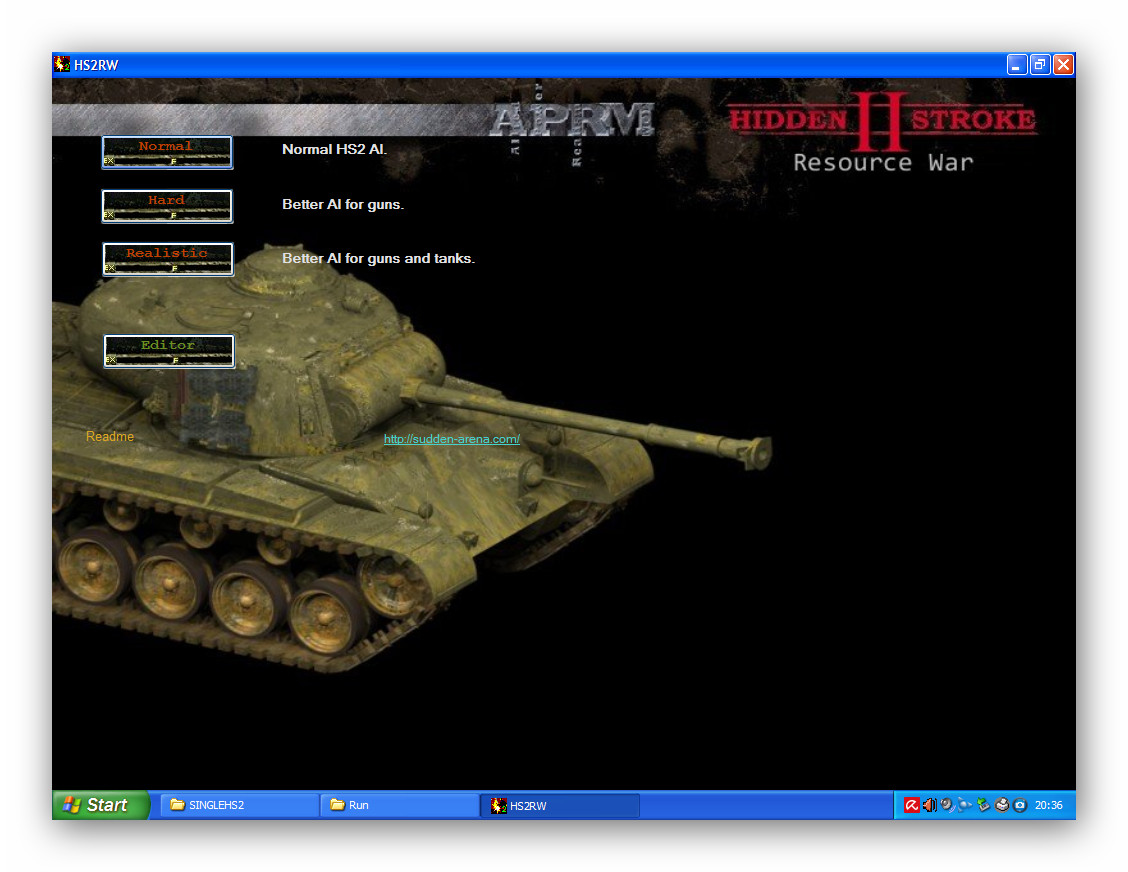Select the HS2RW taskbar button
The height and width of the screenshot is (872, 1128).
tap(560, 805)
